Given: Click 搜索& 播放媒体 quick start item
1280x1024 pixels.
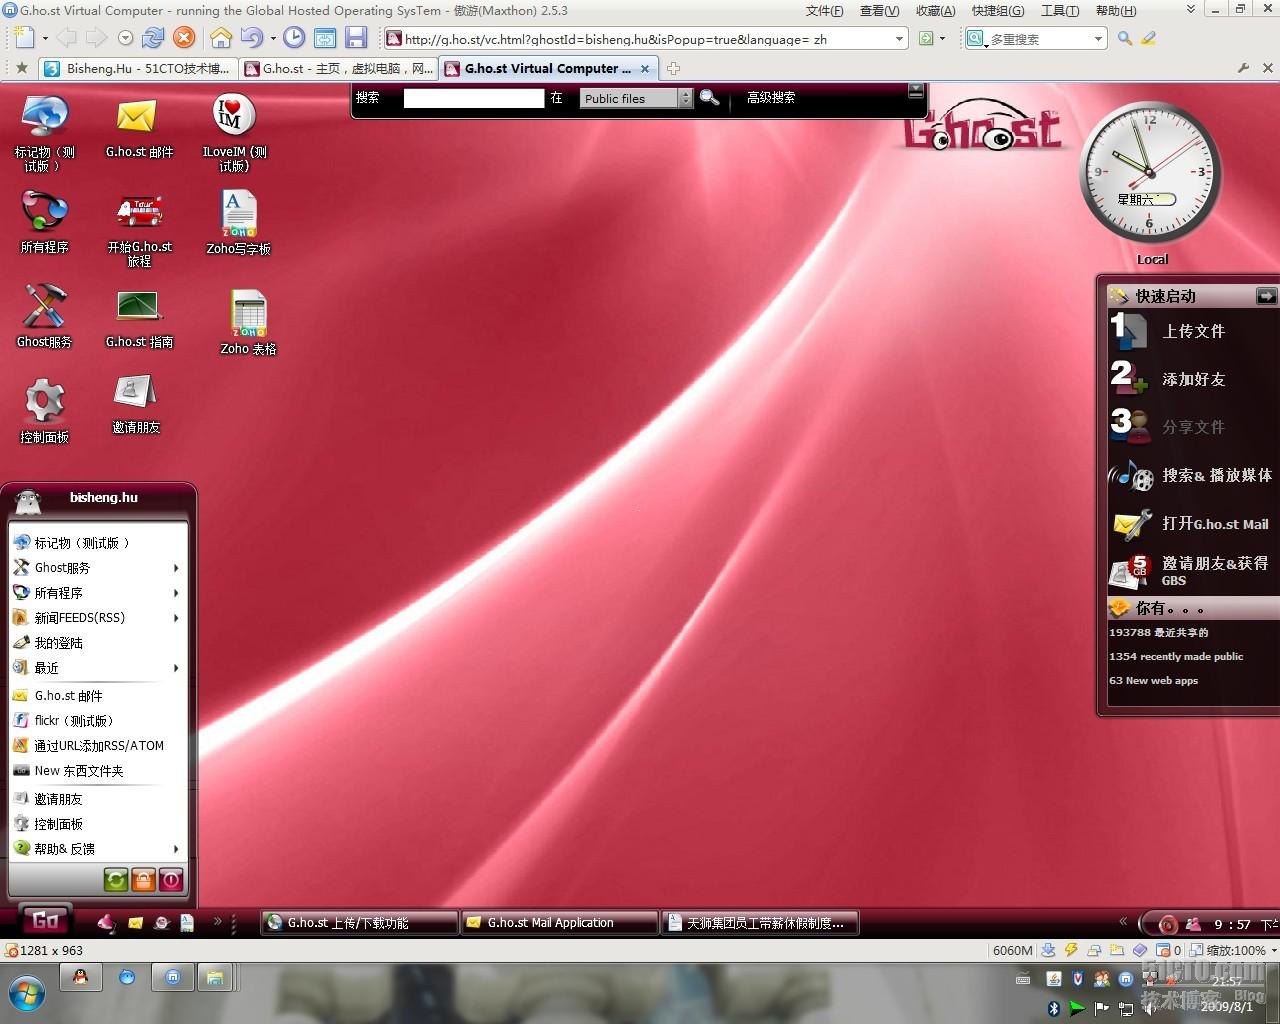Looking at the screenshot, I should tap(1192, 475).
